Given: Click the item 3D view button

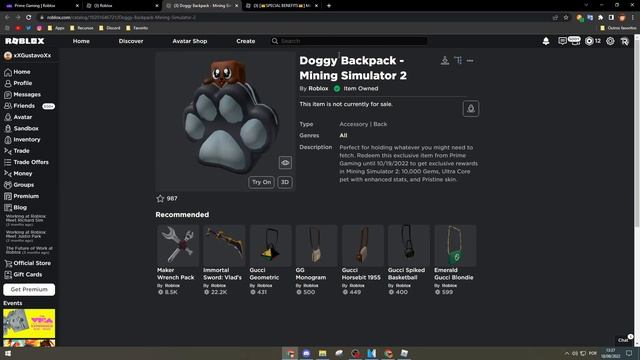Looking at the screenshot, I should (285, 182).
